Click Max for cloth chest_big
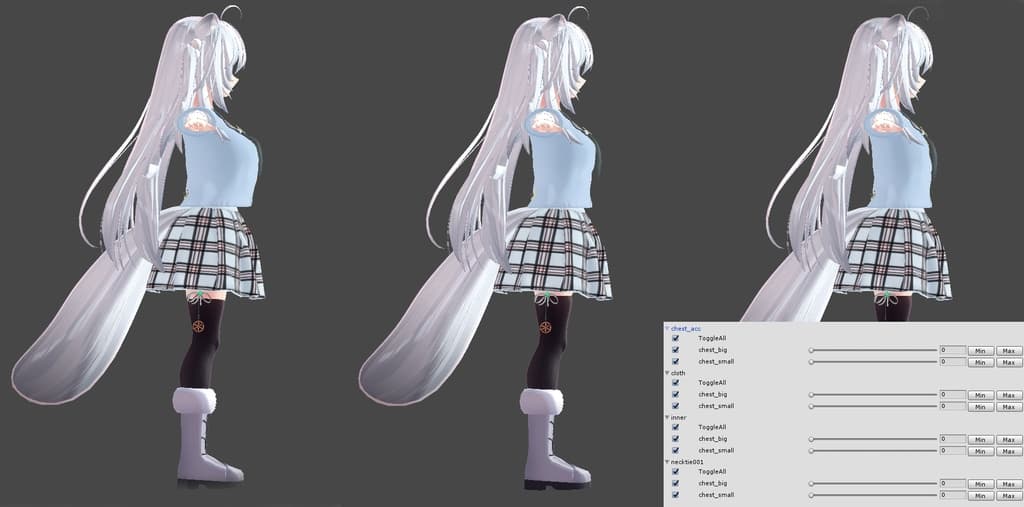Viewport: 1024px width, 507px height. 1008,395
